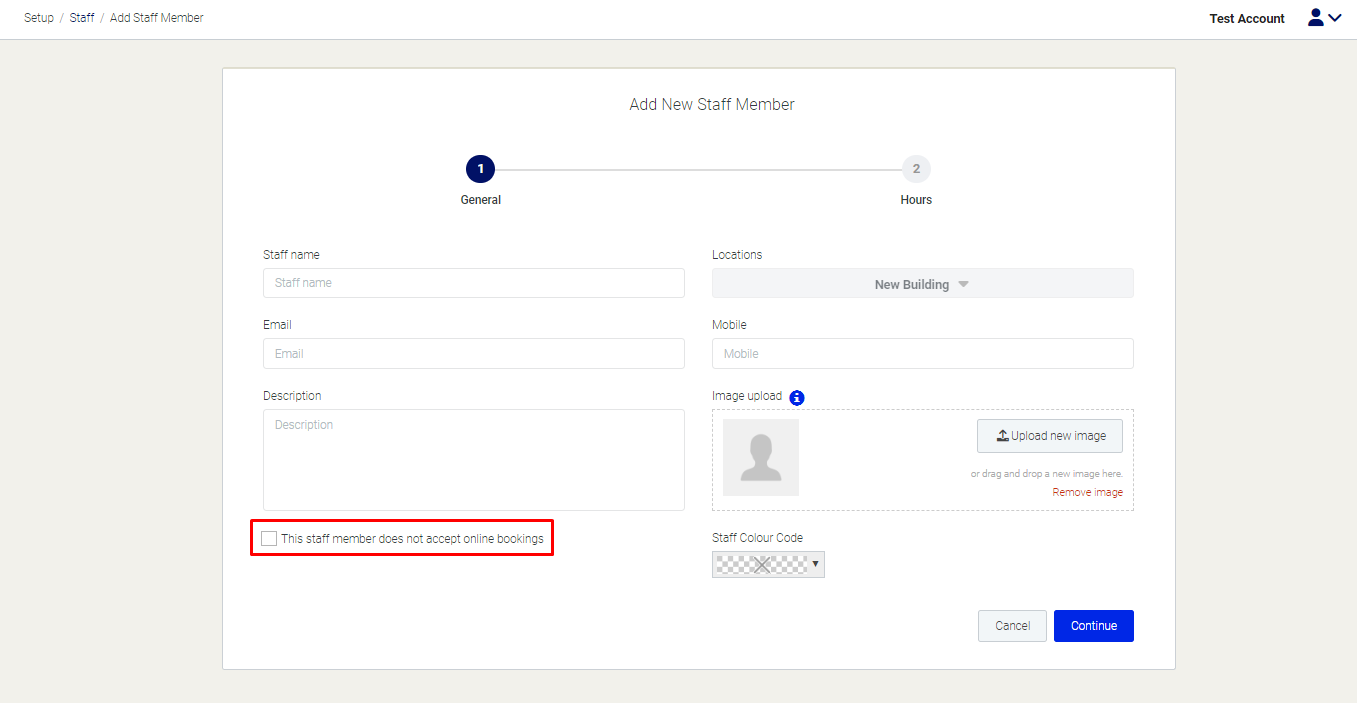Click the Staff Colour Code swatch
This screenshot has width=1357, height=703.
pos(761,565)
